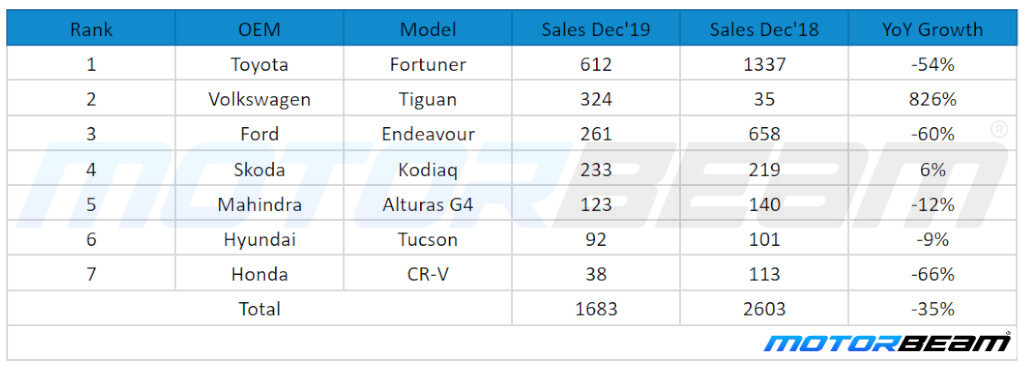The image size is (1024, 369).
Task: Click the total 1683 sales value
Action: click(596, 308)
